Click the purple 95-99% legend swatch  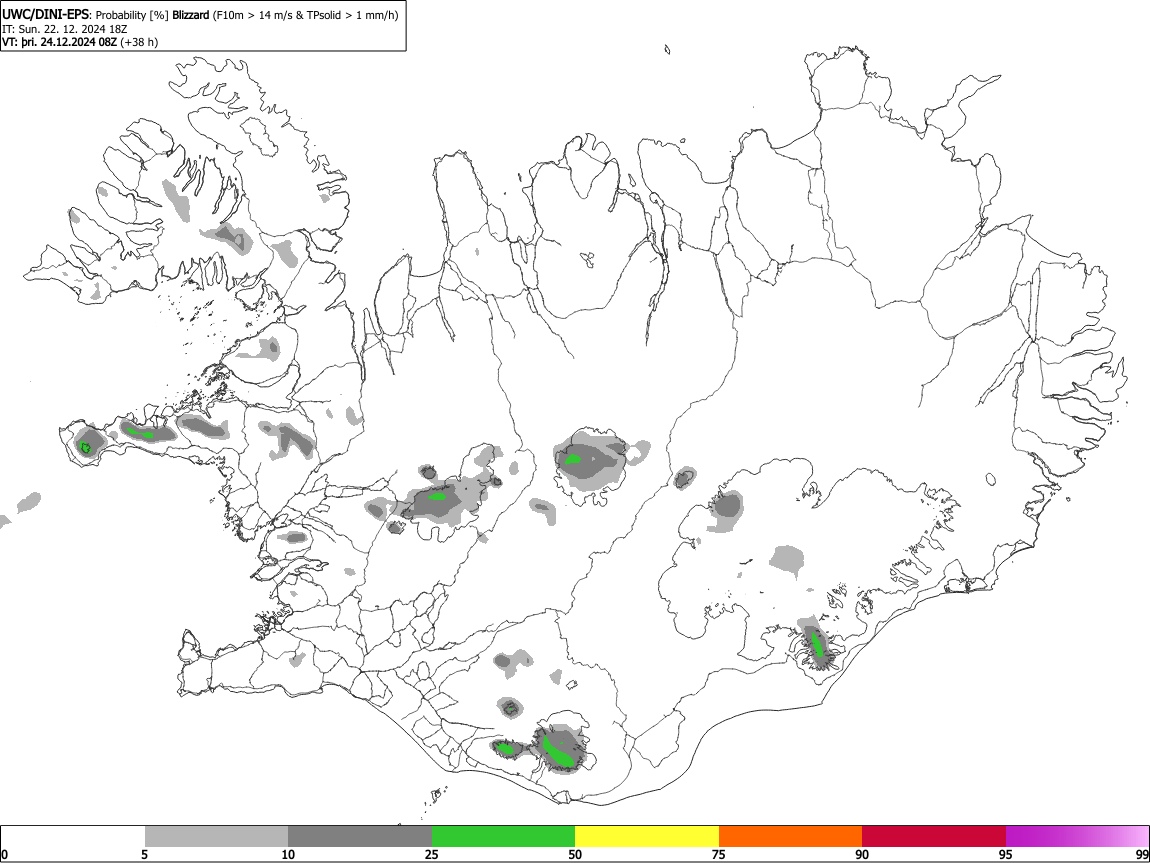pyautogui.click(x=1077, y=837)
